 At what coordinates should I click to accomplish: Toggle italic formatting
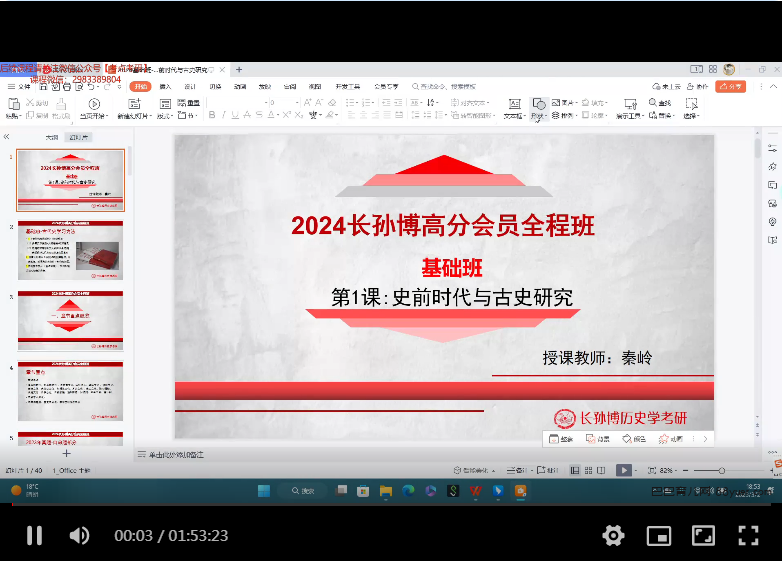[x=223, y=115]
